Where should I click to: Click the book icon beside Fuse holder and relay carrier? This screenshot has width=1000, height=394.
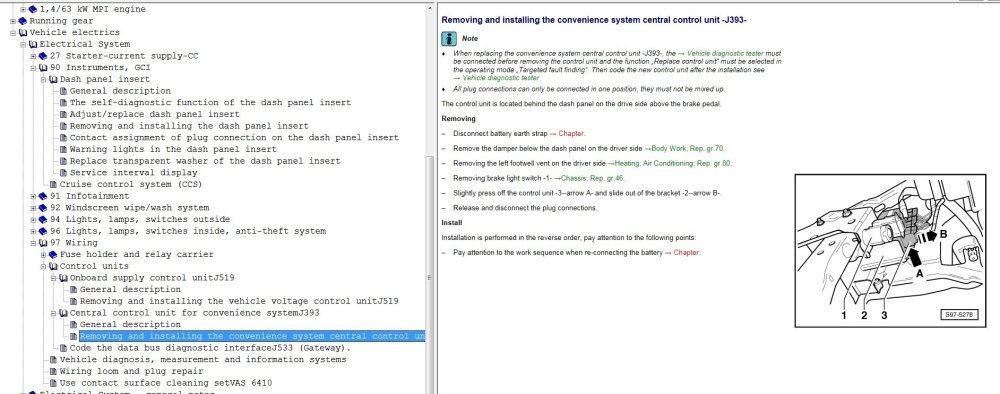click(x=54, y=254)
